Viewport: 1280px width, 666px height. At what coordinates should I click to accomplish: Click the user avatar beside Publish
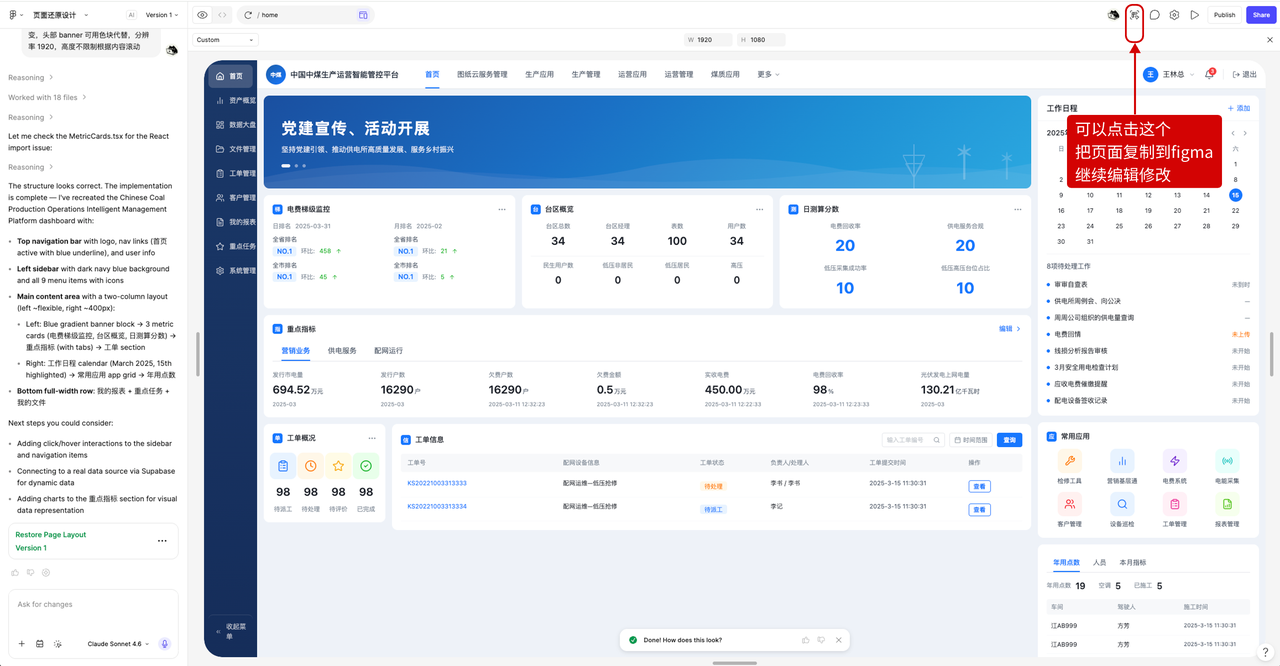1113,15
